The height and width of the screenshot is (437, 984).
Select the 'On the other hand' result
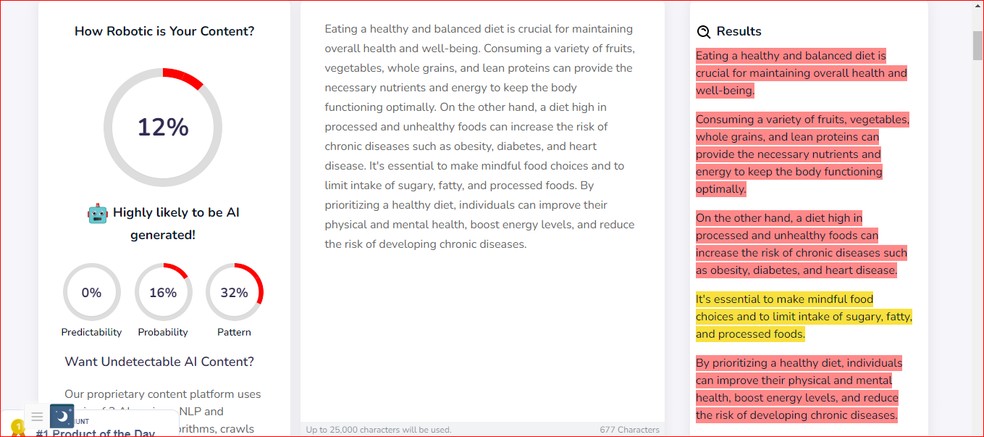[x=801, y=244]
